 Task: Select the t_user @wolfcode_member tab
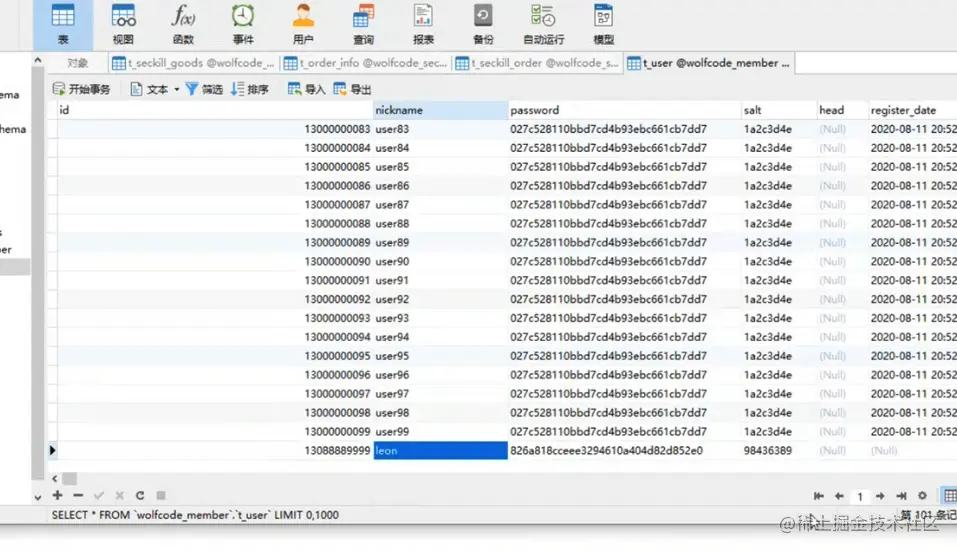click(709, 63)
